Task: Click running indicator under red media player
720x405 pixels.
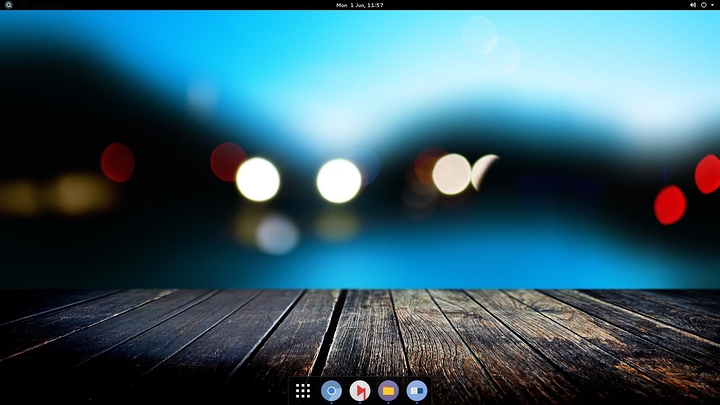Action: coord(360,402)
